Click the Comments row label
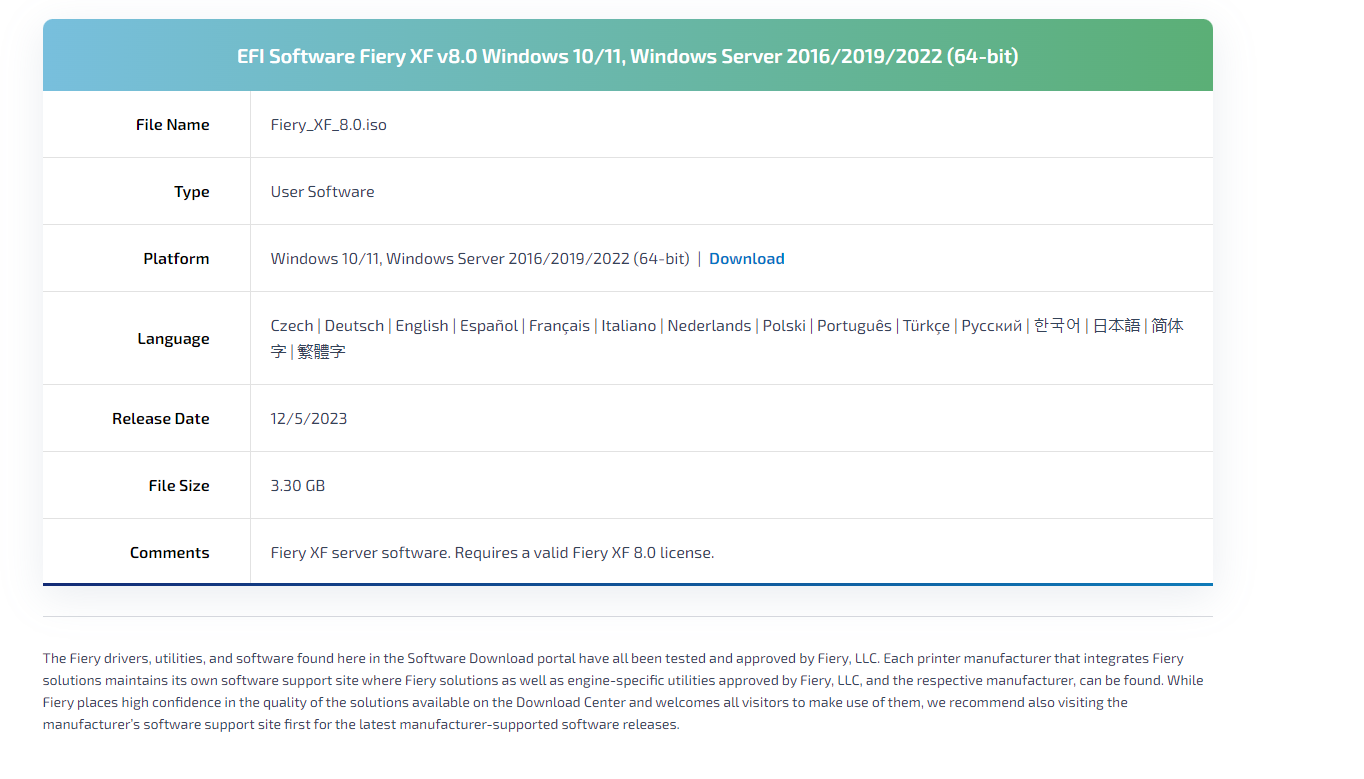 tap(169, 553)
